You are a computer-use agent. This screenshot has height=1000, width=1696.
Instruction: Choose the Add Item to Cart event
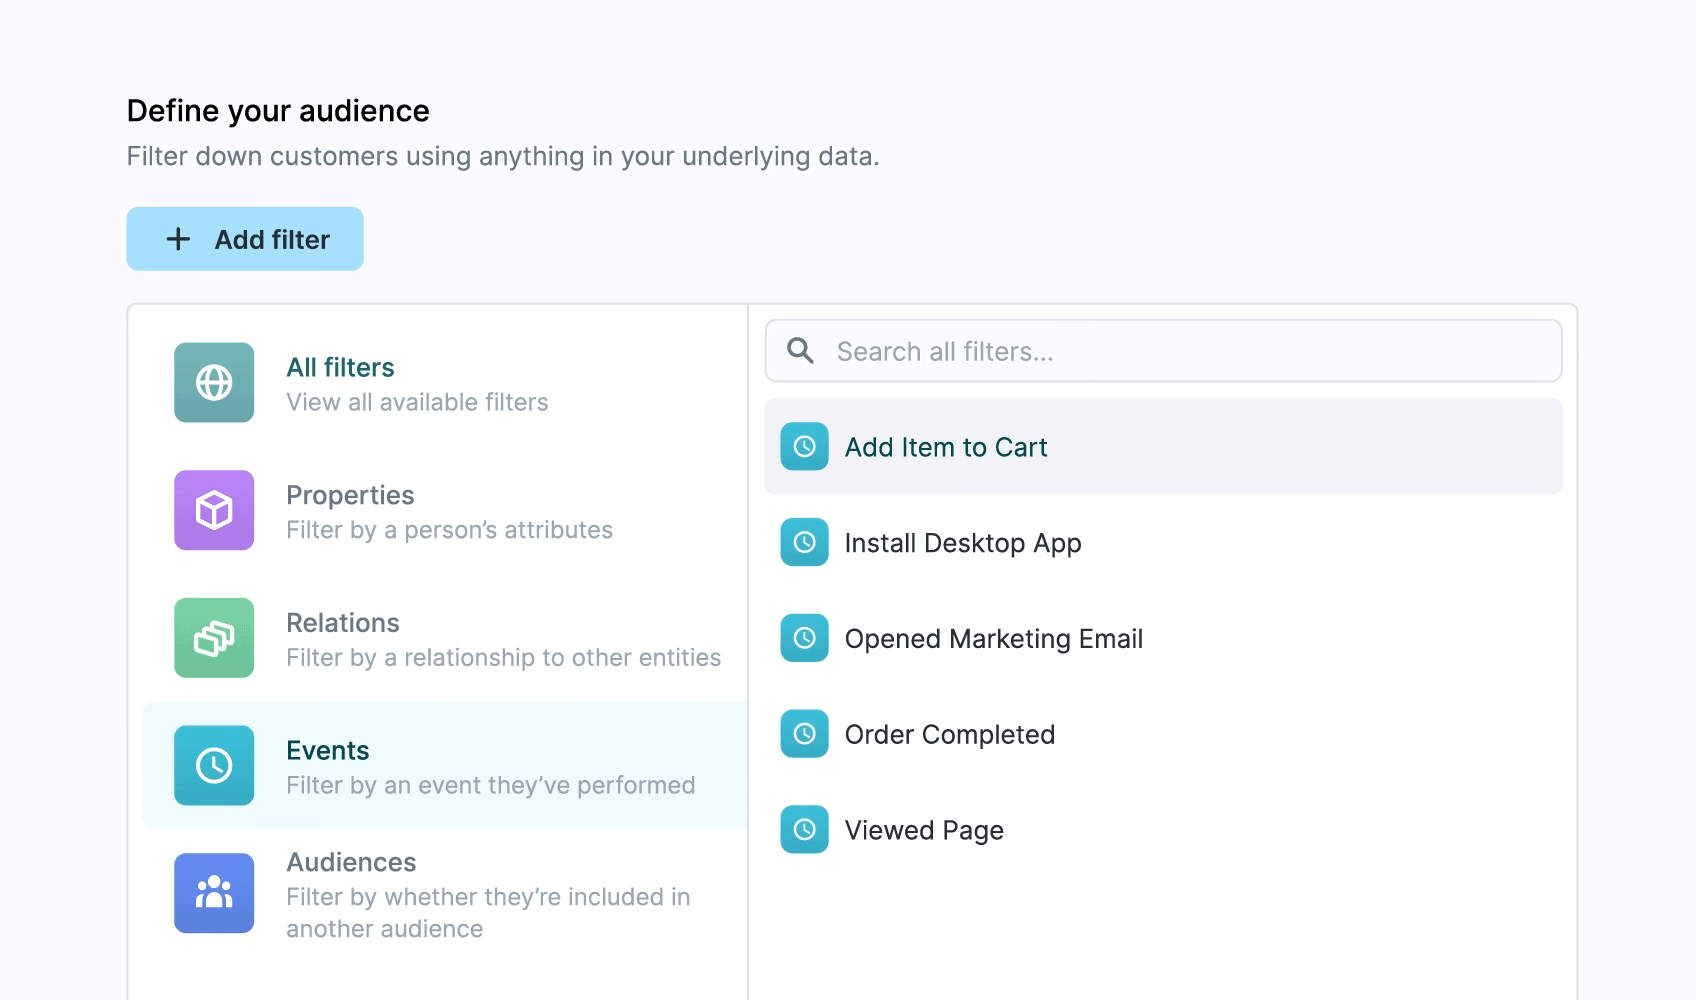[1163, 446]
